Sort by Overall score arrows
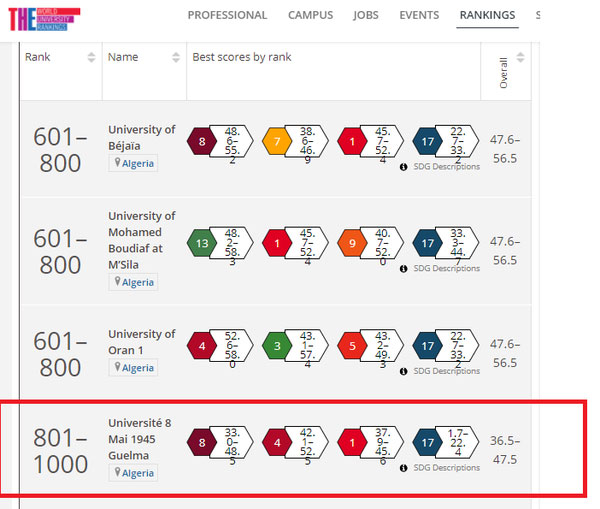600x509 pixels. [520, 57]
